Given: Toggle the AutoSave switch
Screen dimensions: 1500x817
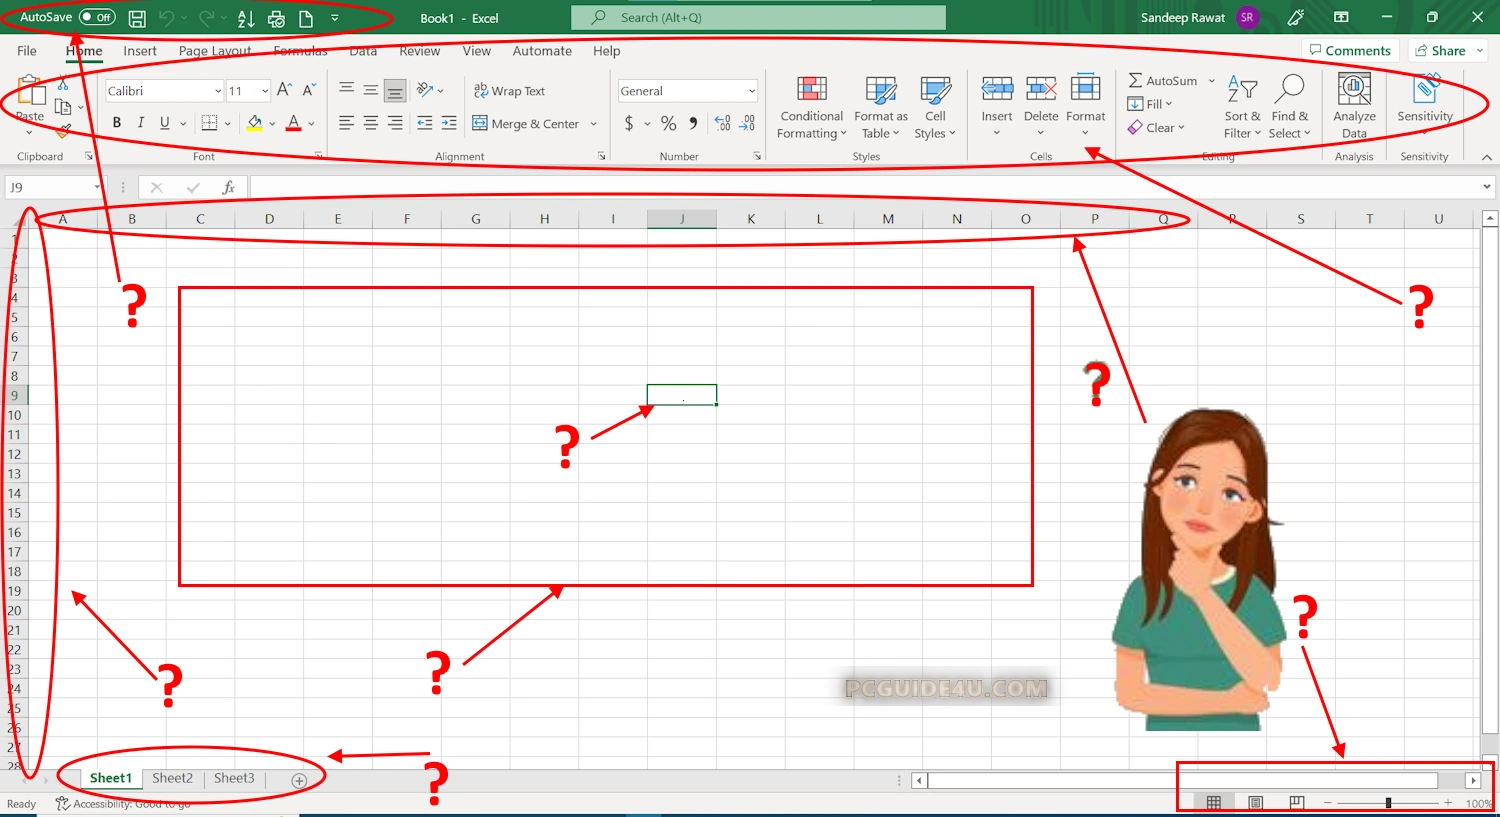Looking at the screenshot, I should point(97,17).
